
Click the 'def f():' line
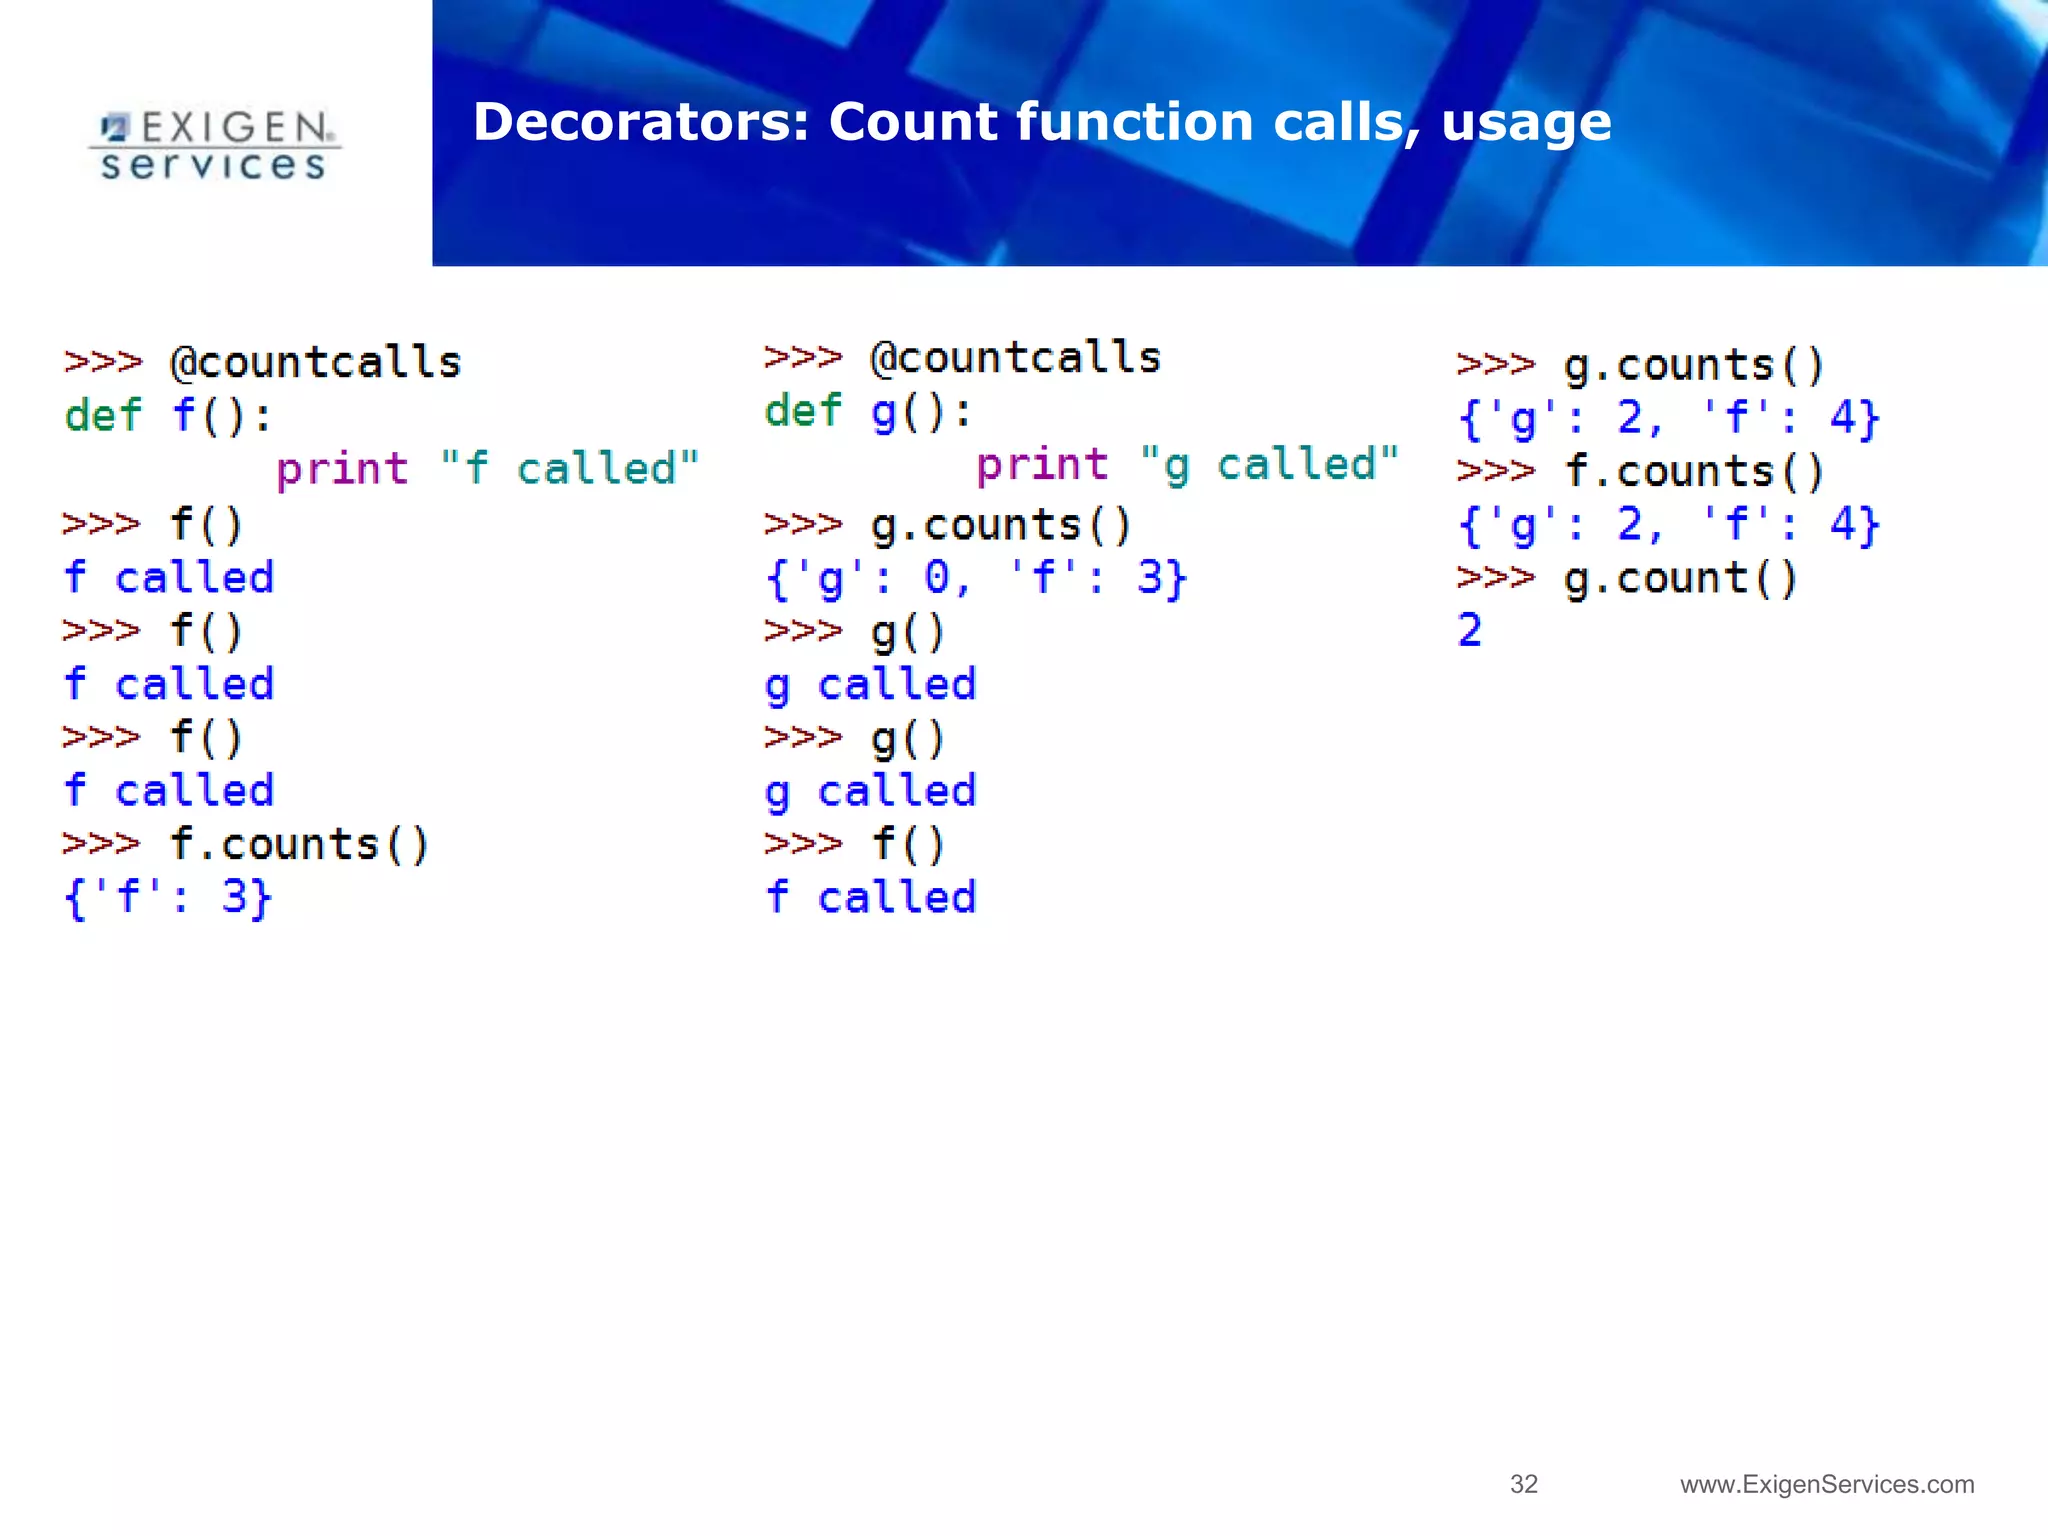click(x=168, y=415)
